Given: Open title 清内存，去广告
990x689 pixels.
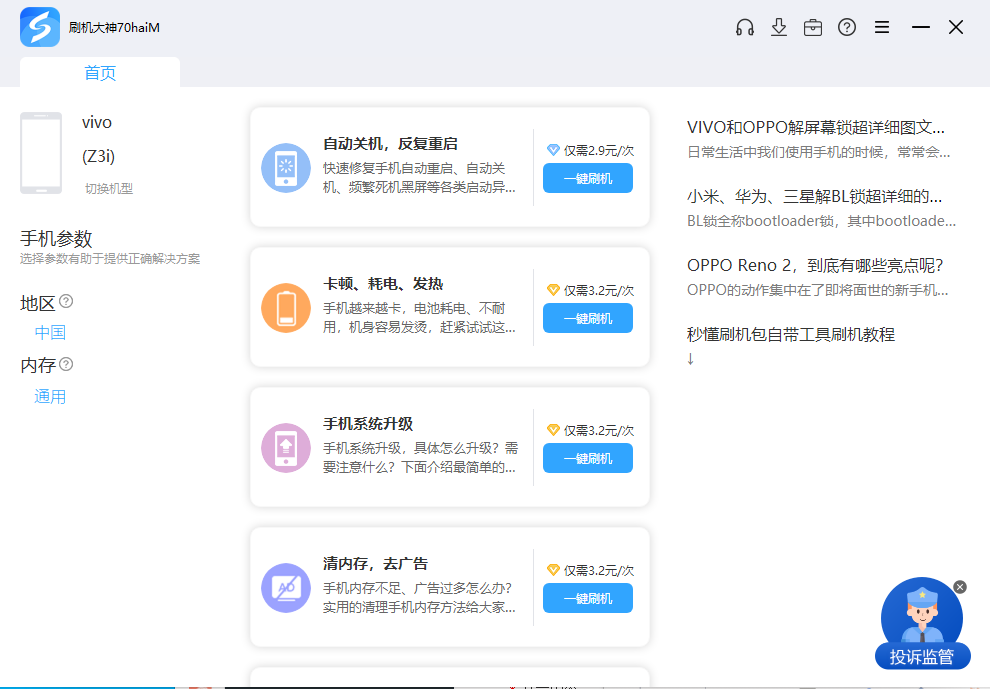Looking at the screenshot, I should point(375,563).
